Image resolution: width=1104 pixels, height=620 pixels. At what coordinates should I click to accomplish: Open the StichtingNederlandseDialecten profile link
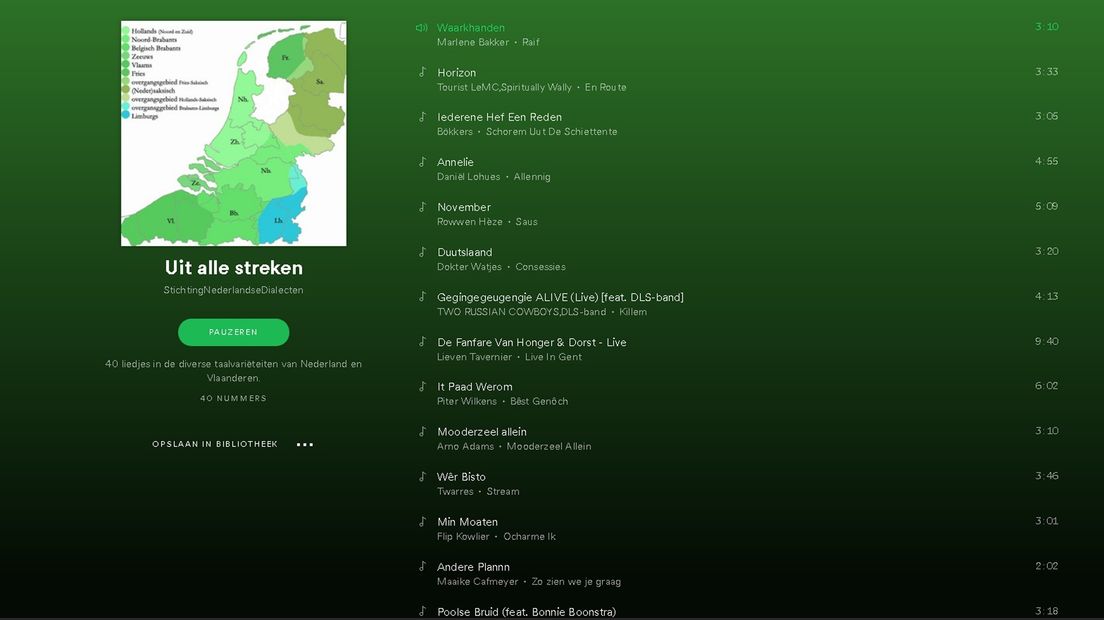pos(233,290)
